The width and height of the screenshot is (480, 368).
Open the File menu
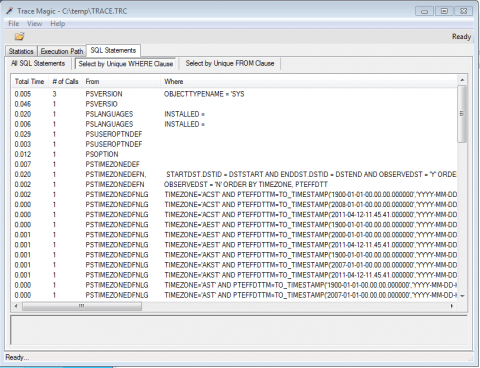click(14, 24)
